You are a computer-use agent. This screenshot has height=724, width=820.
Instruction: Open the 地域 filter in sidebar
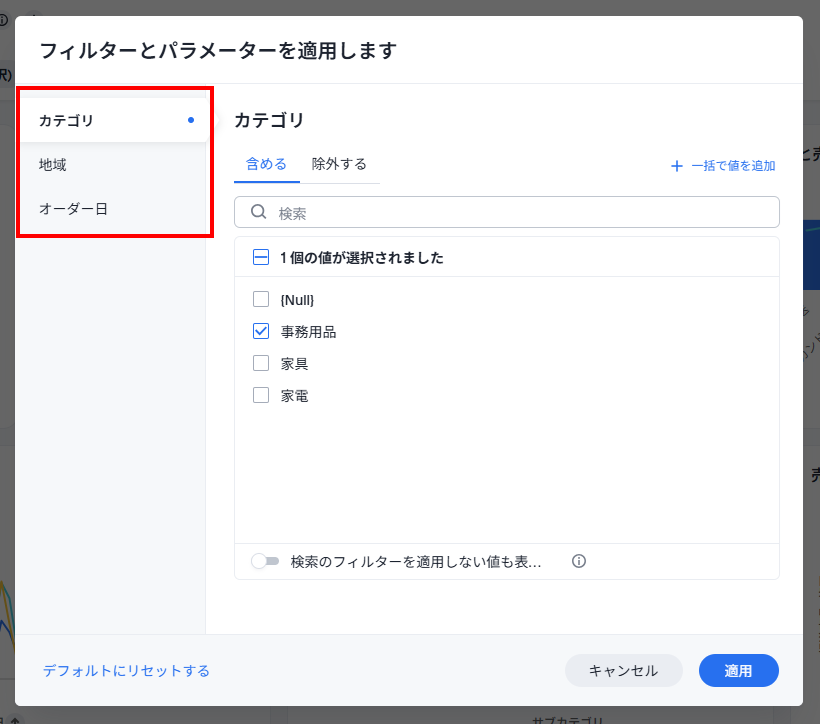(x=53, y=165)
